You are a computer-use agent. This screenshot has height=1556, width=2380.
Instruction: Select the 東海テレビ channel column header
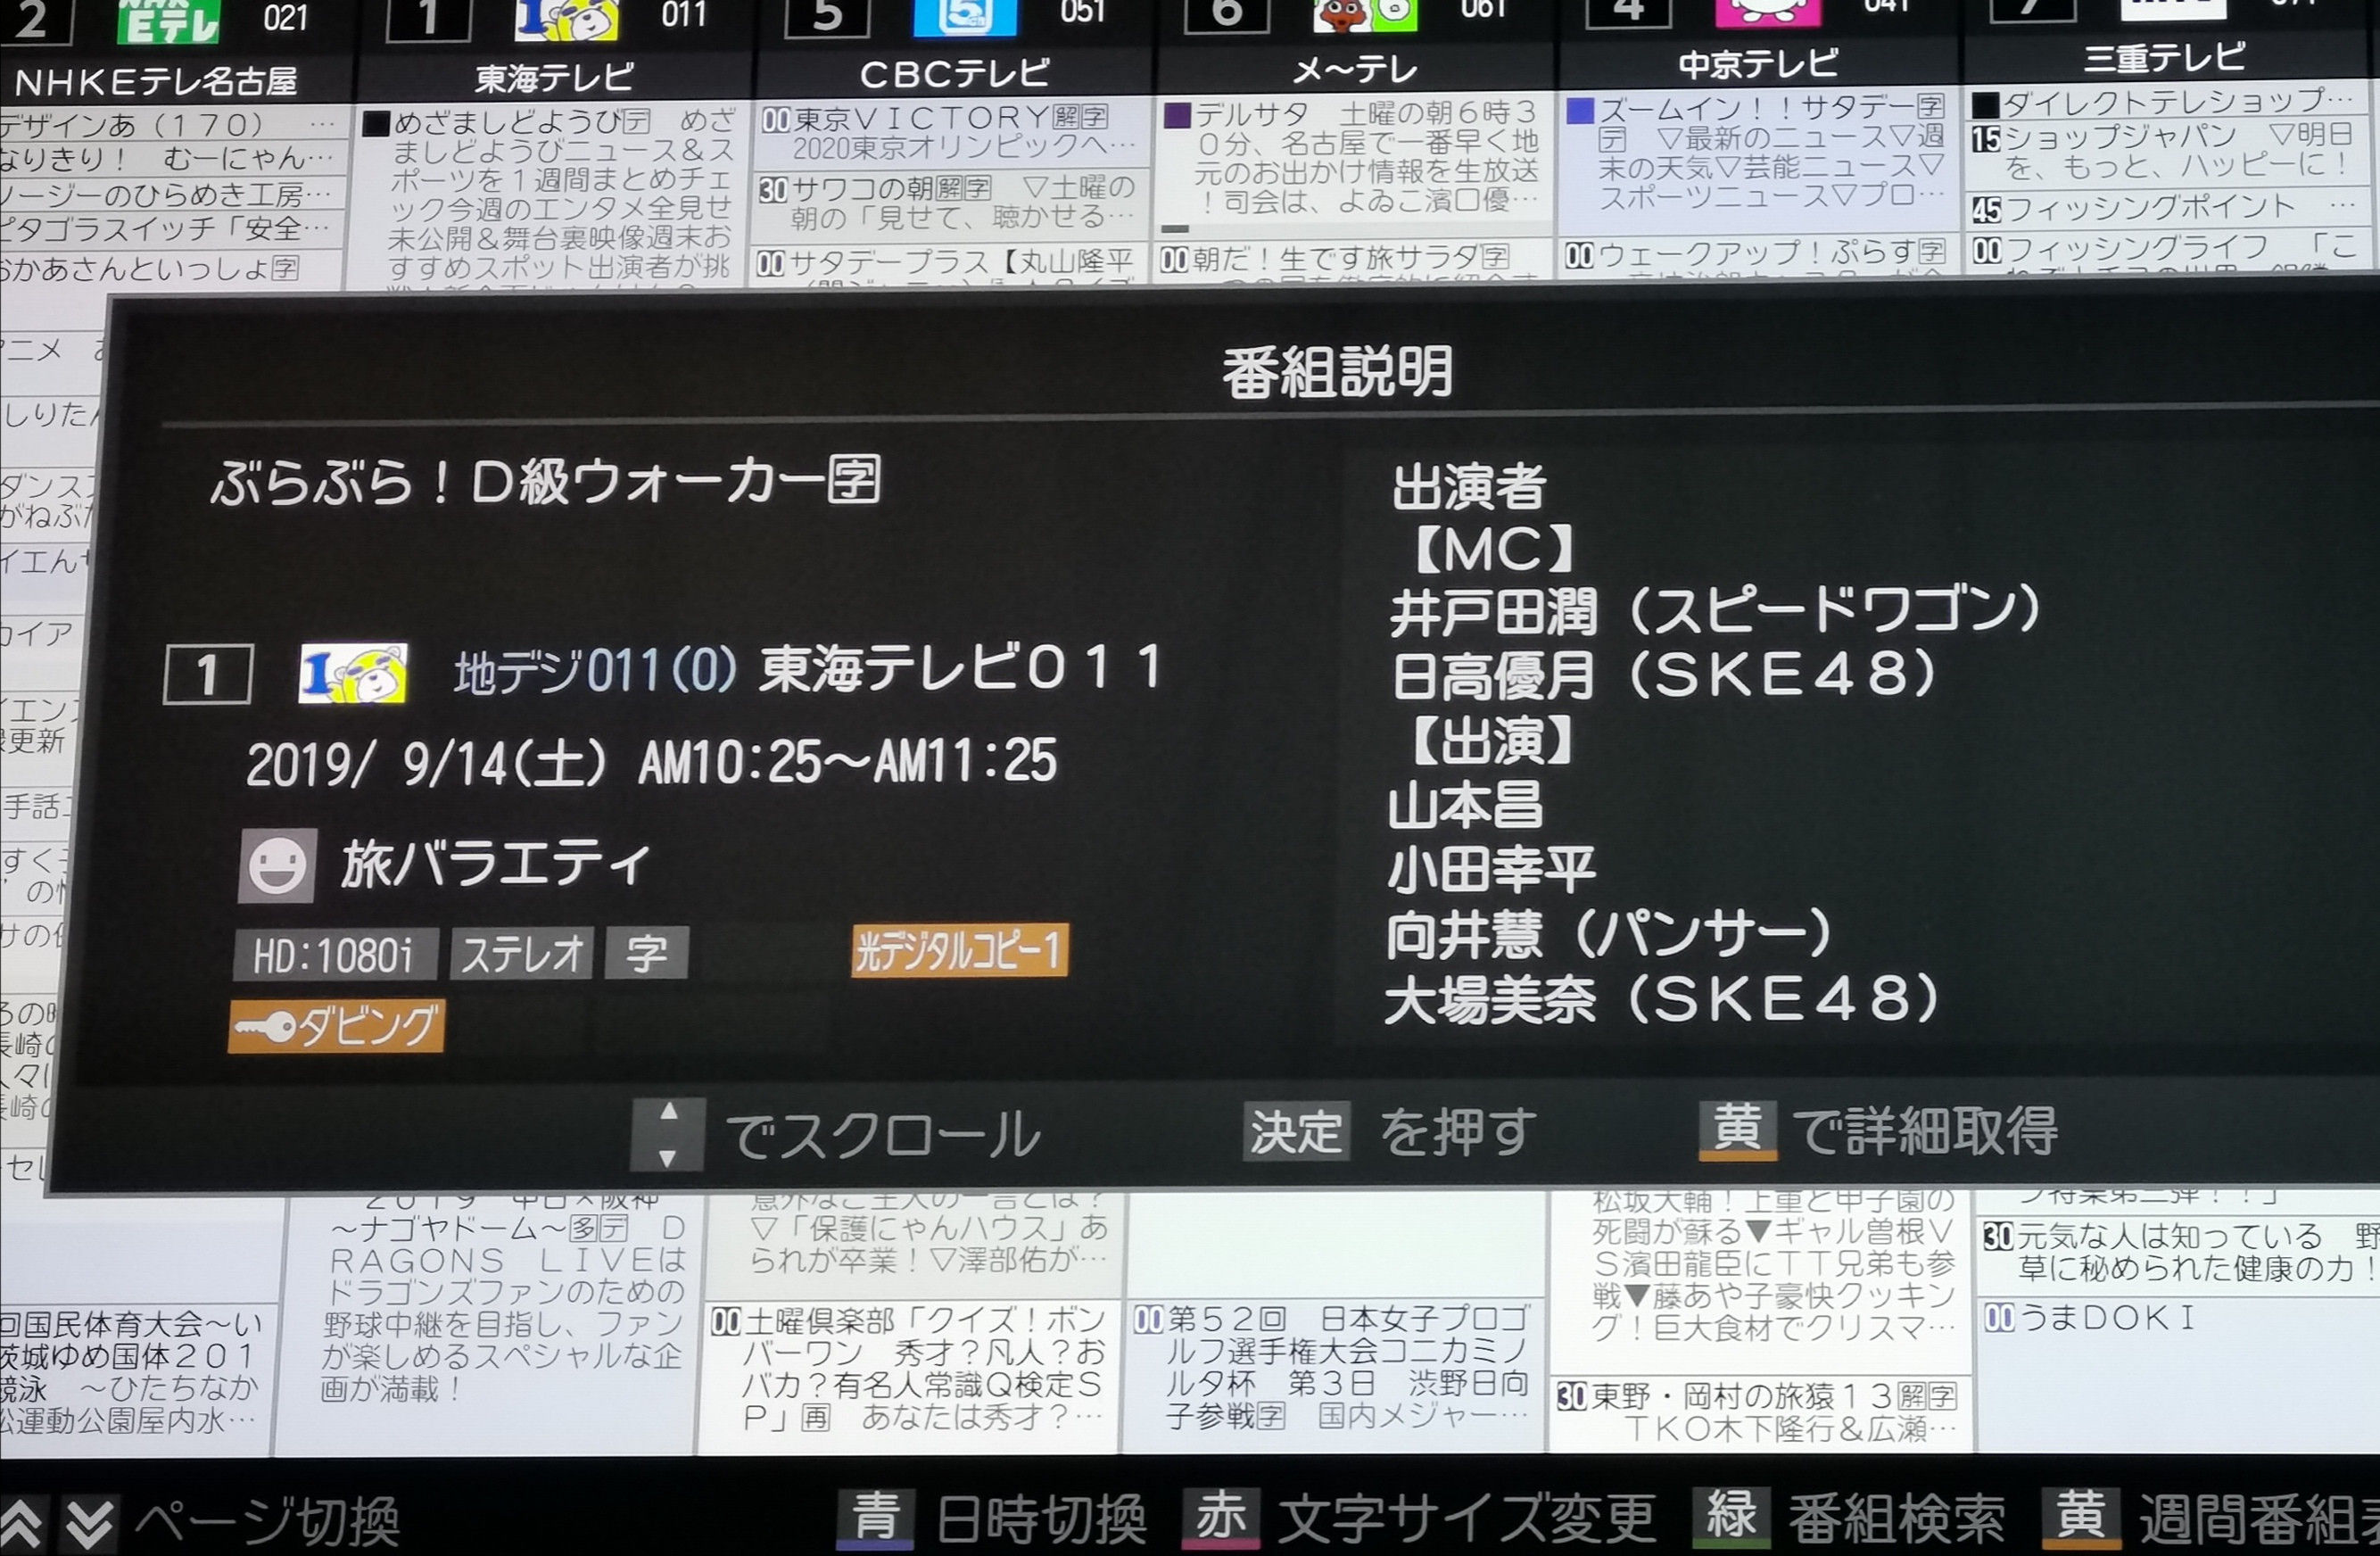pos(553,76)
